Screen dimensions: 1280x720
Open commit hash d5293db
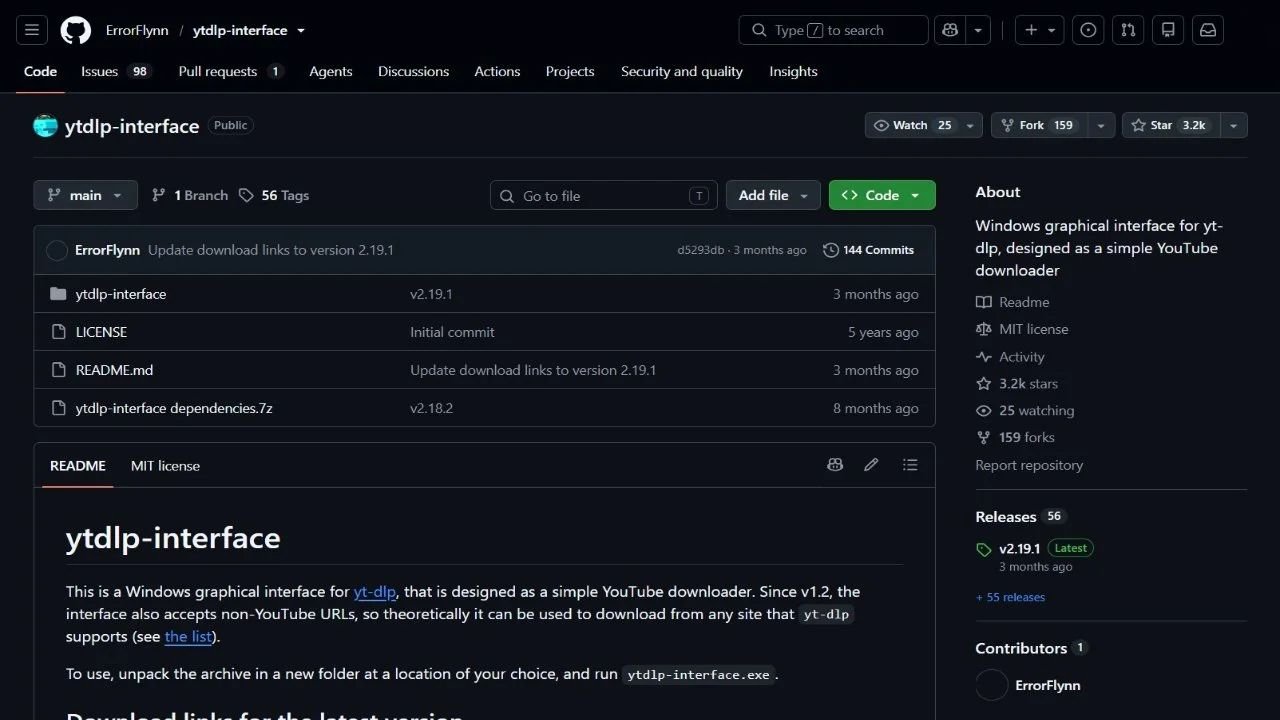tap(700, 250)
